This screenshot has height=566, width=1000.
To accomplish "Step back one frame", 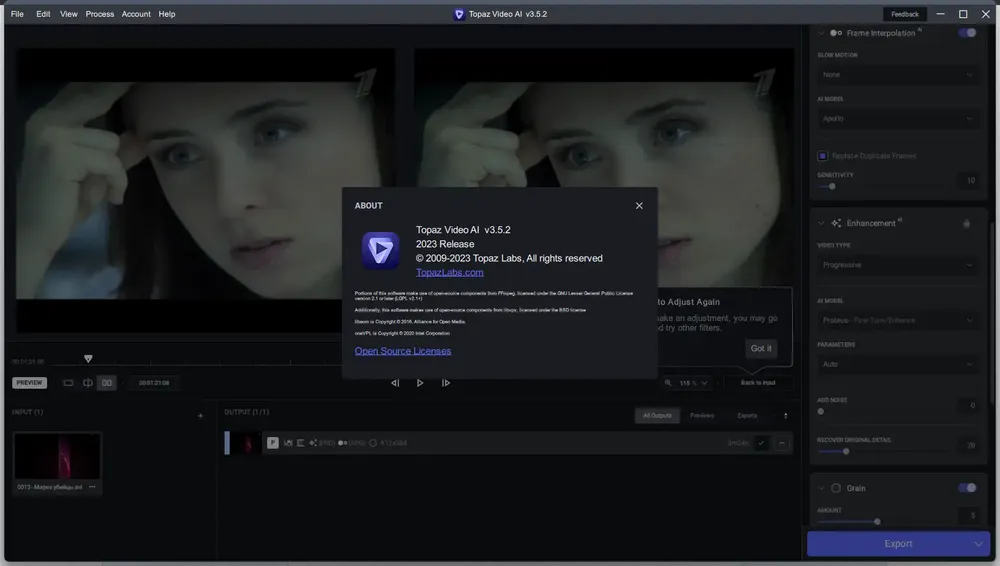I will (395, 383).
